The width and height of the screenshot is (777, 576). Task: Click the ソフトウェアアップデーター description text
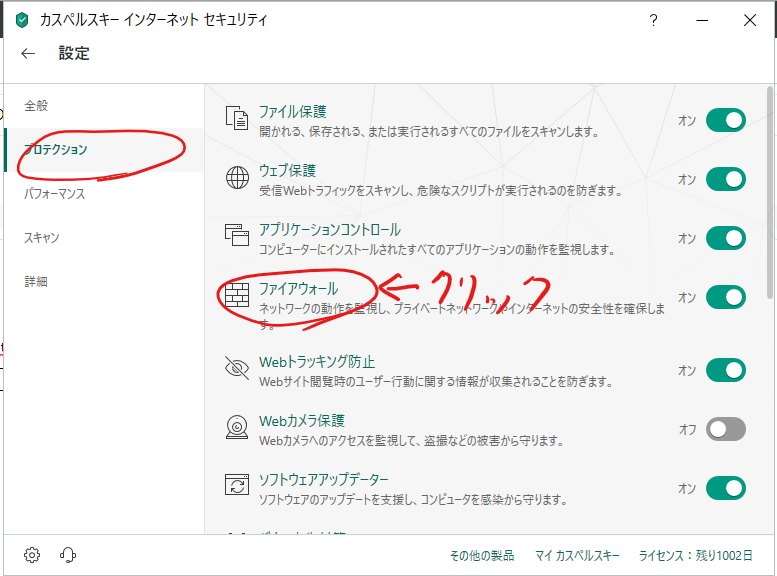coord(413,500)
